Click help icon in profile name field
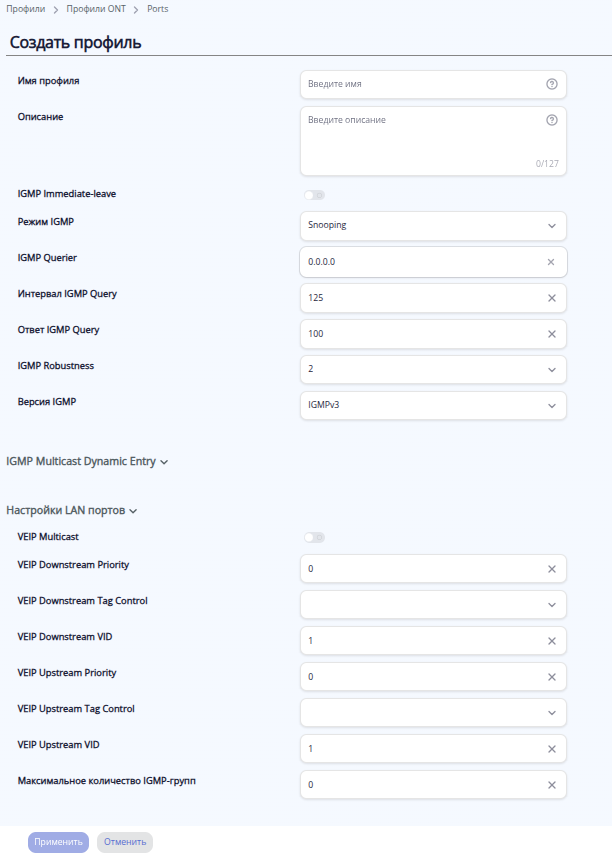Screen dimensions: 612x853 click(x=551, y=84)
